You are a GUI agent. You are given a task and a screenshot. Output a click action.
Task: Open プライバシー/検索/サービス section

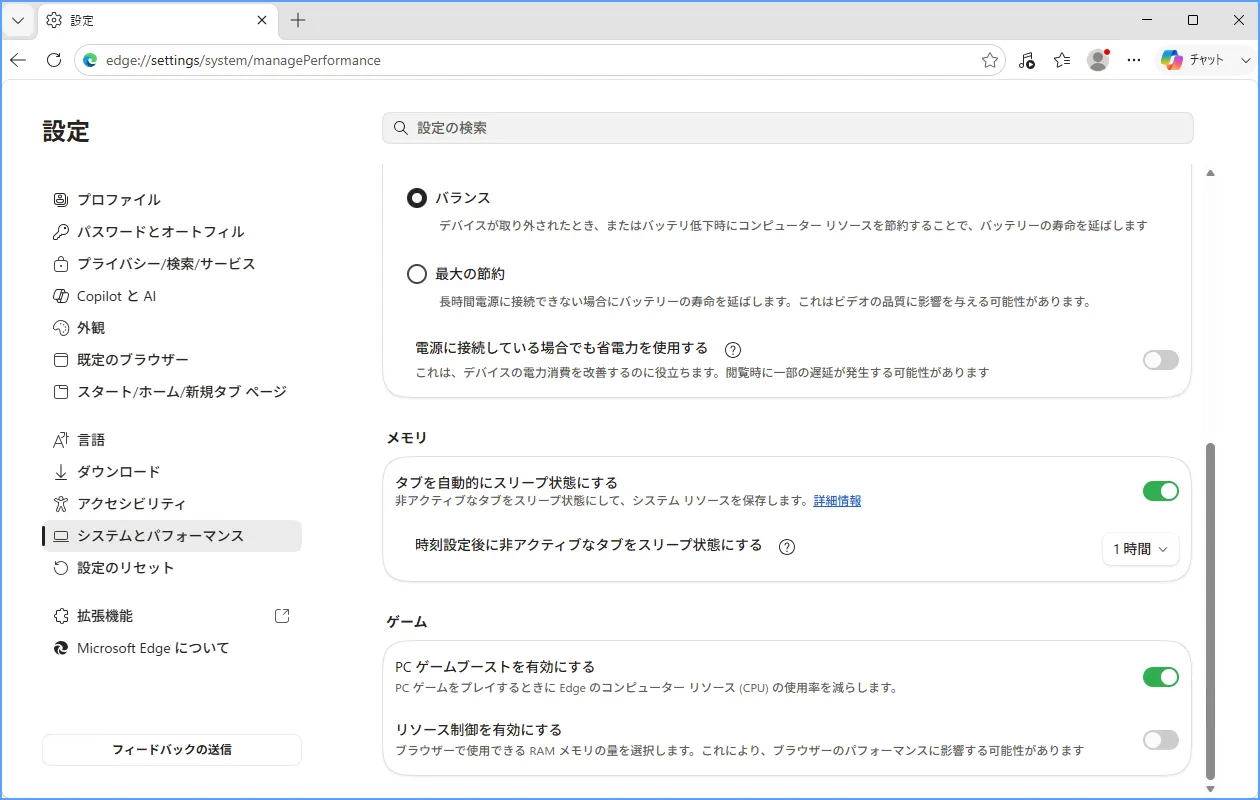click(172, 264)
